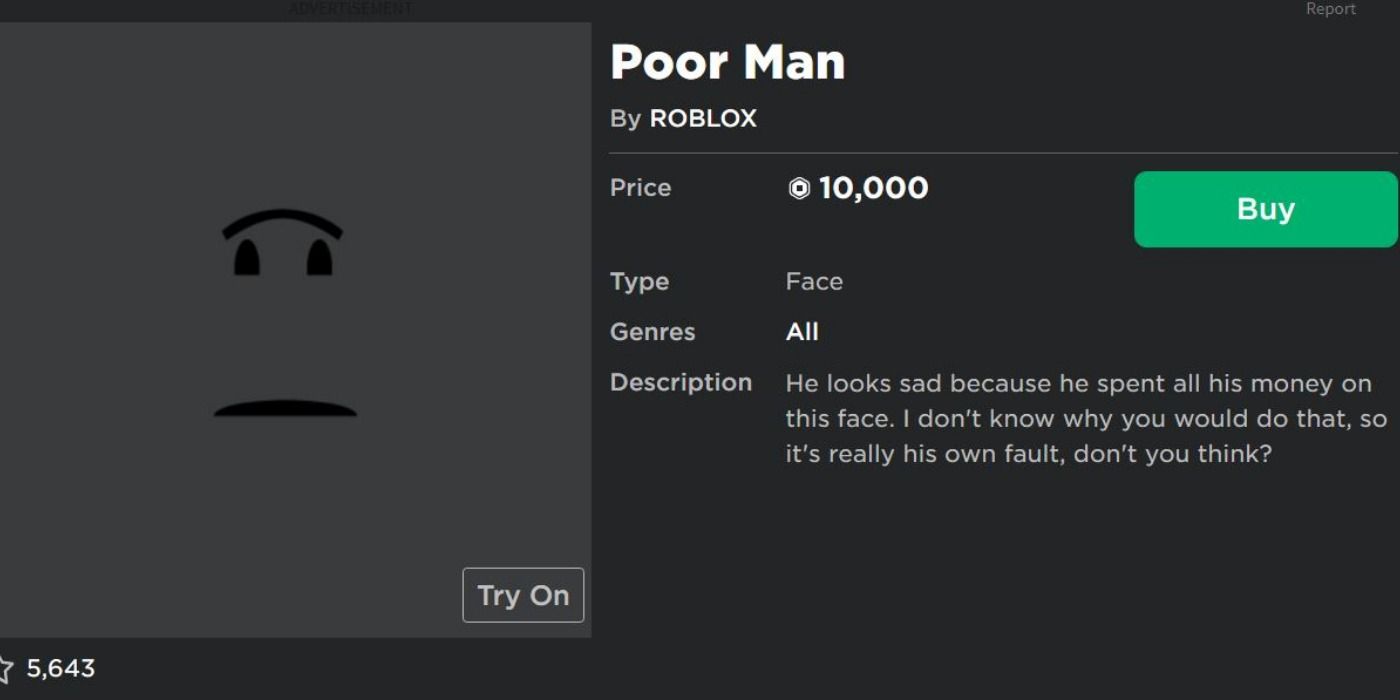Click the Robux currency icon
This screenshot has height=700, width=1400.
799,188
